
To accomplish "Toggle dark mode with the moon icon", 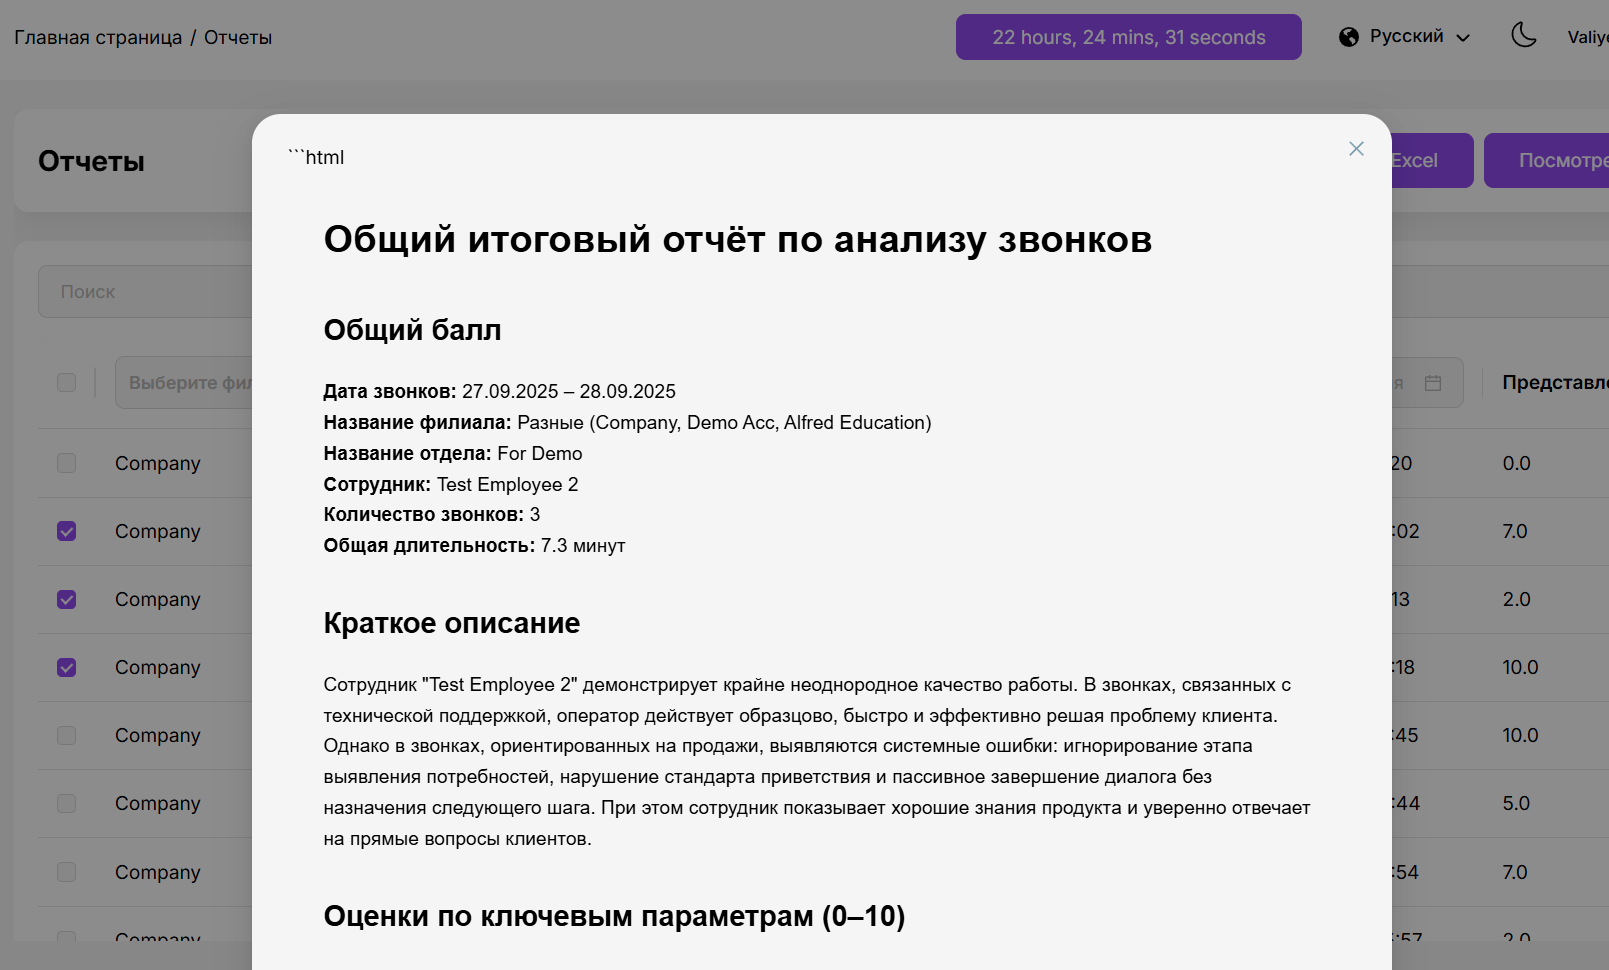I will click(x=1523, y=36).
